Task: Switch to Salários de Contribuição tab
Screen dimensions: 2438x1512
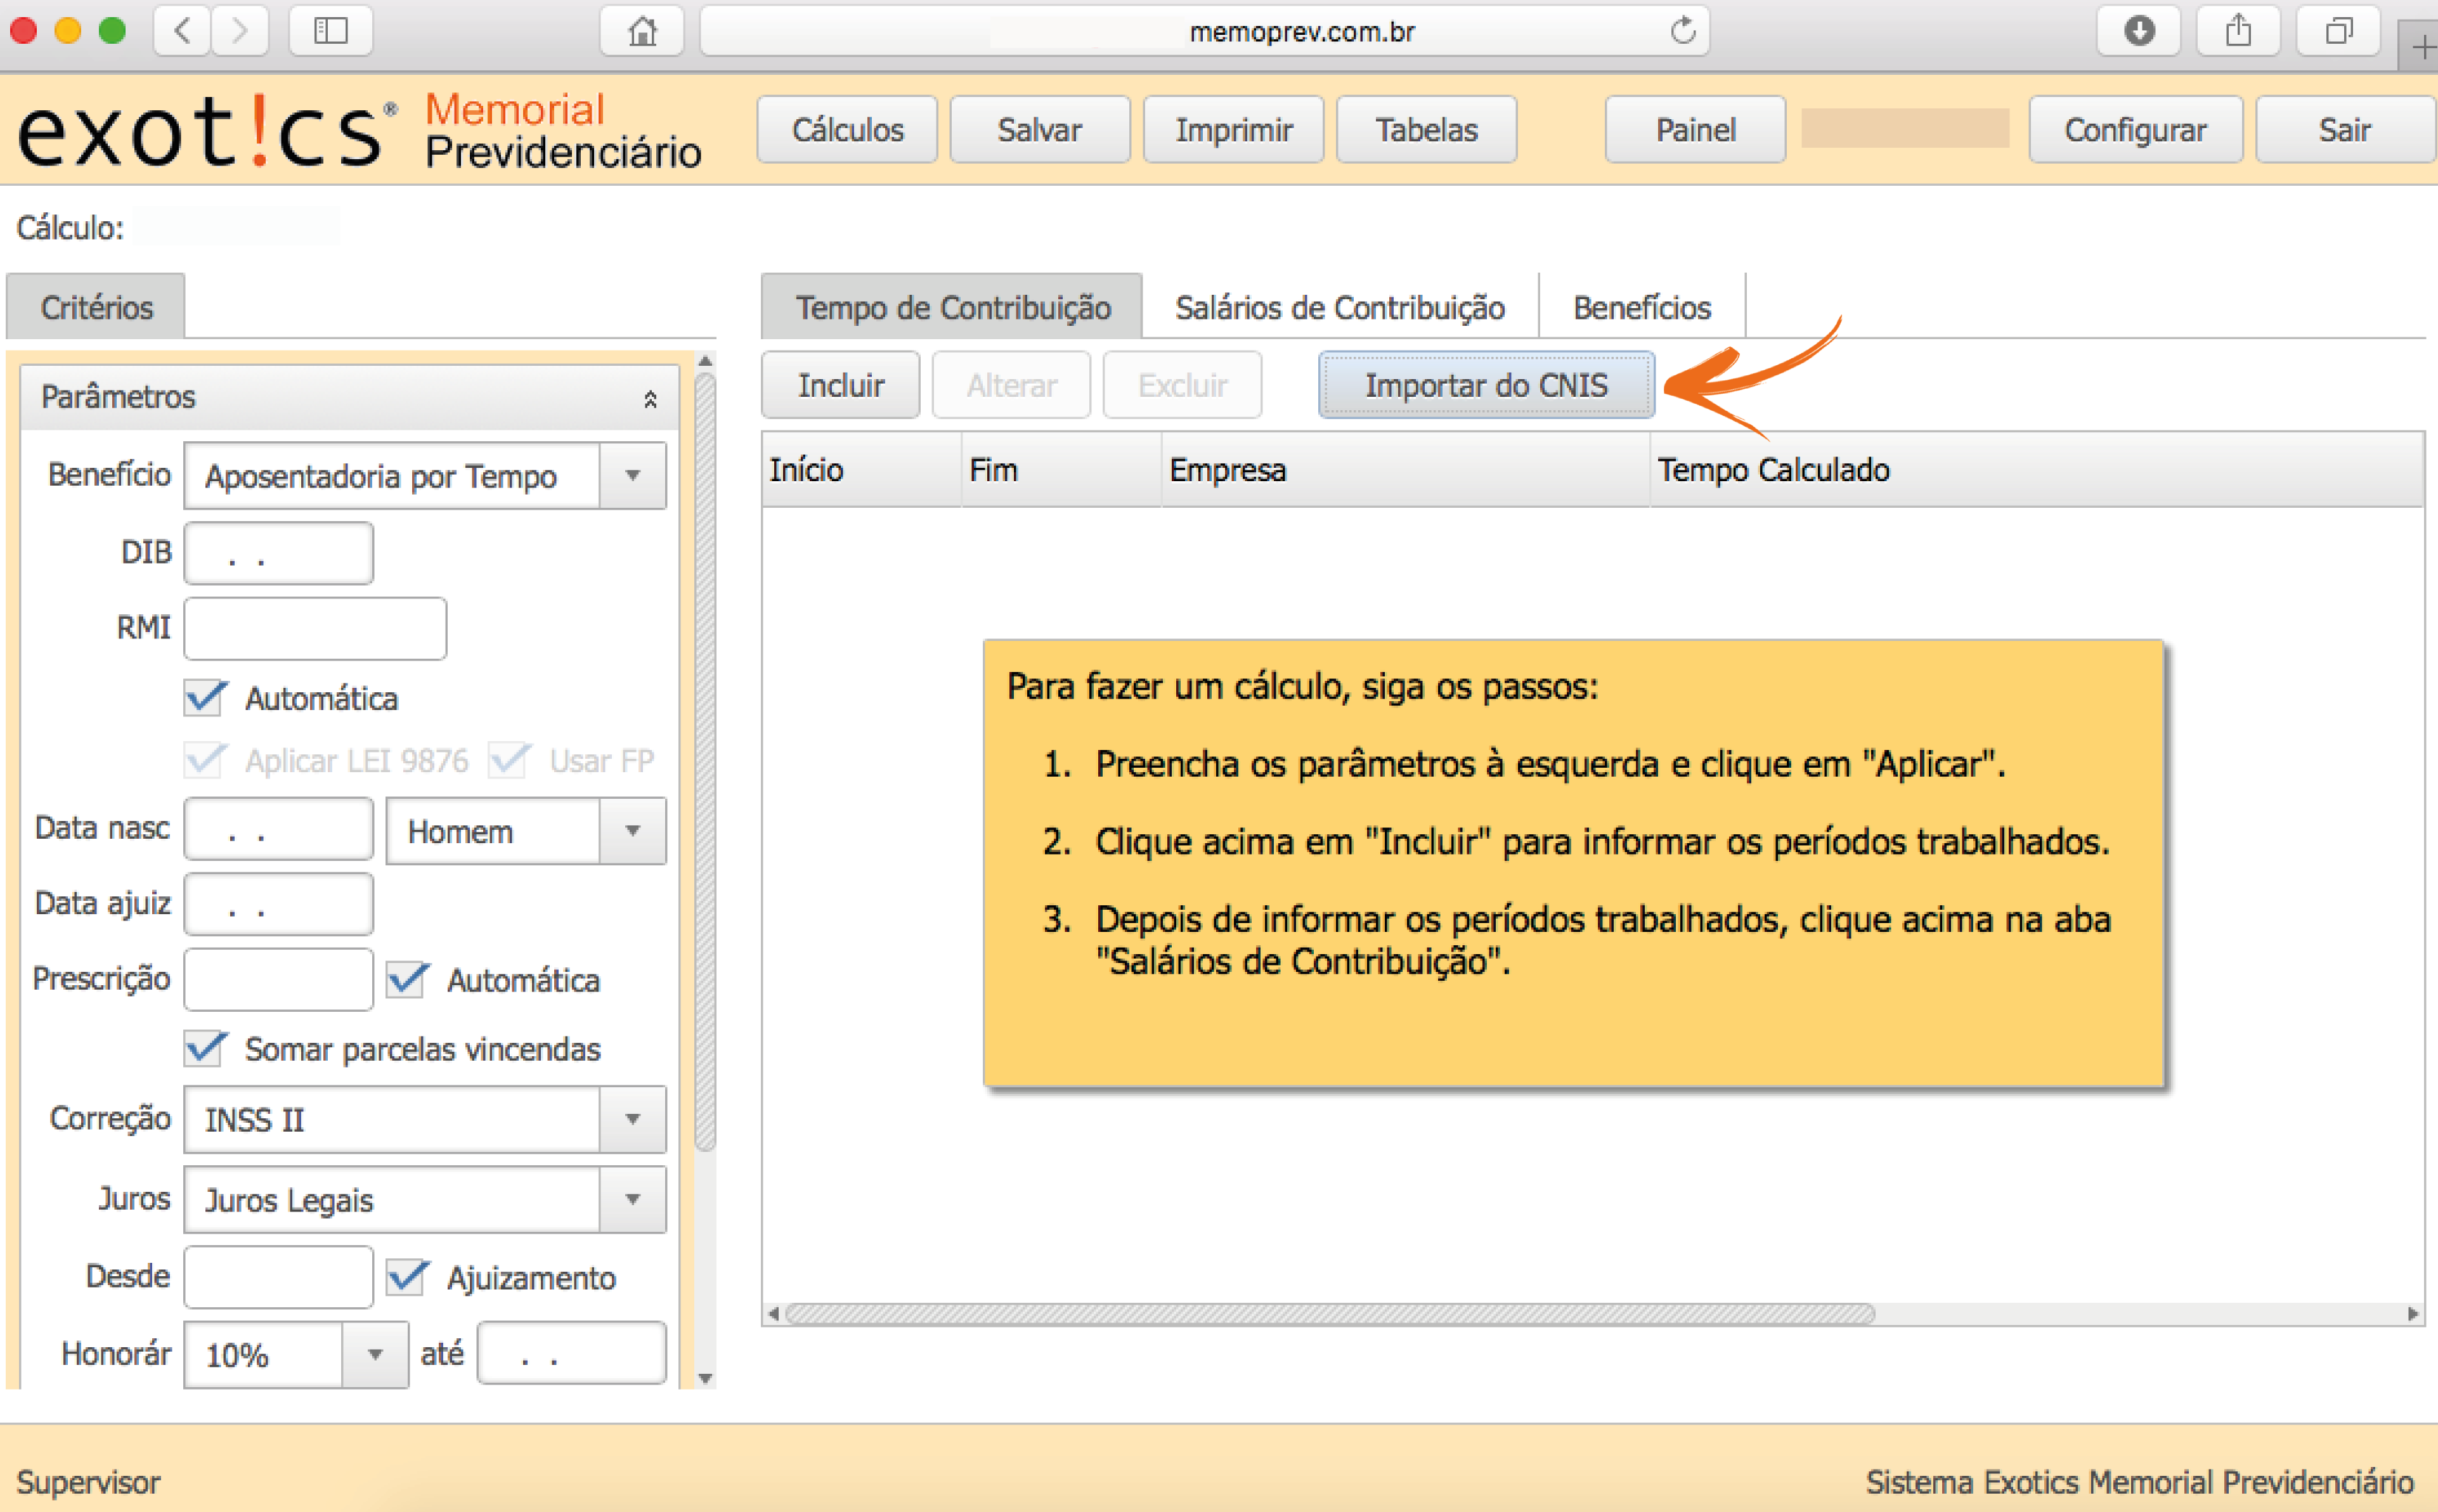Action: (x=1339, y=307)
